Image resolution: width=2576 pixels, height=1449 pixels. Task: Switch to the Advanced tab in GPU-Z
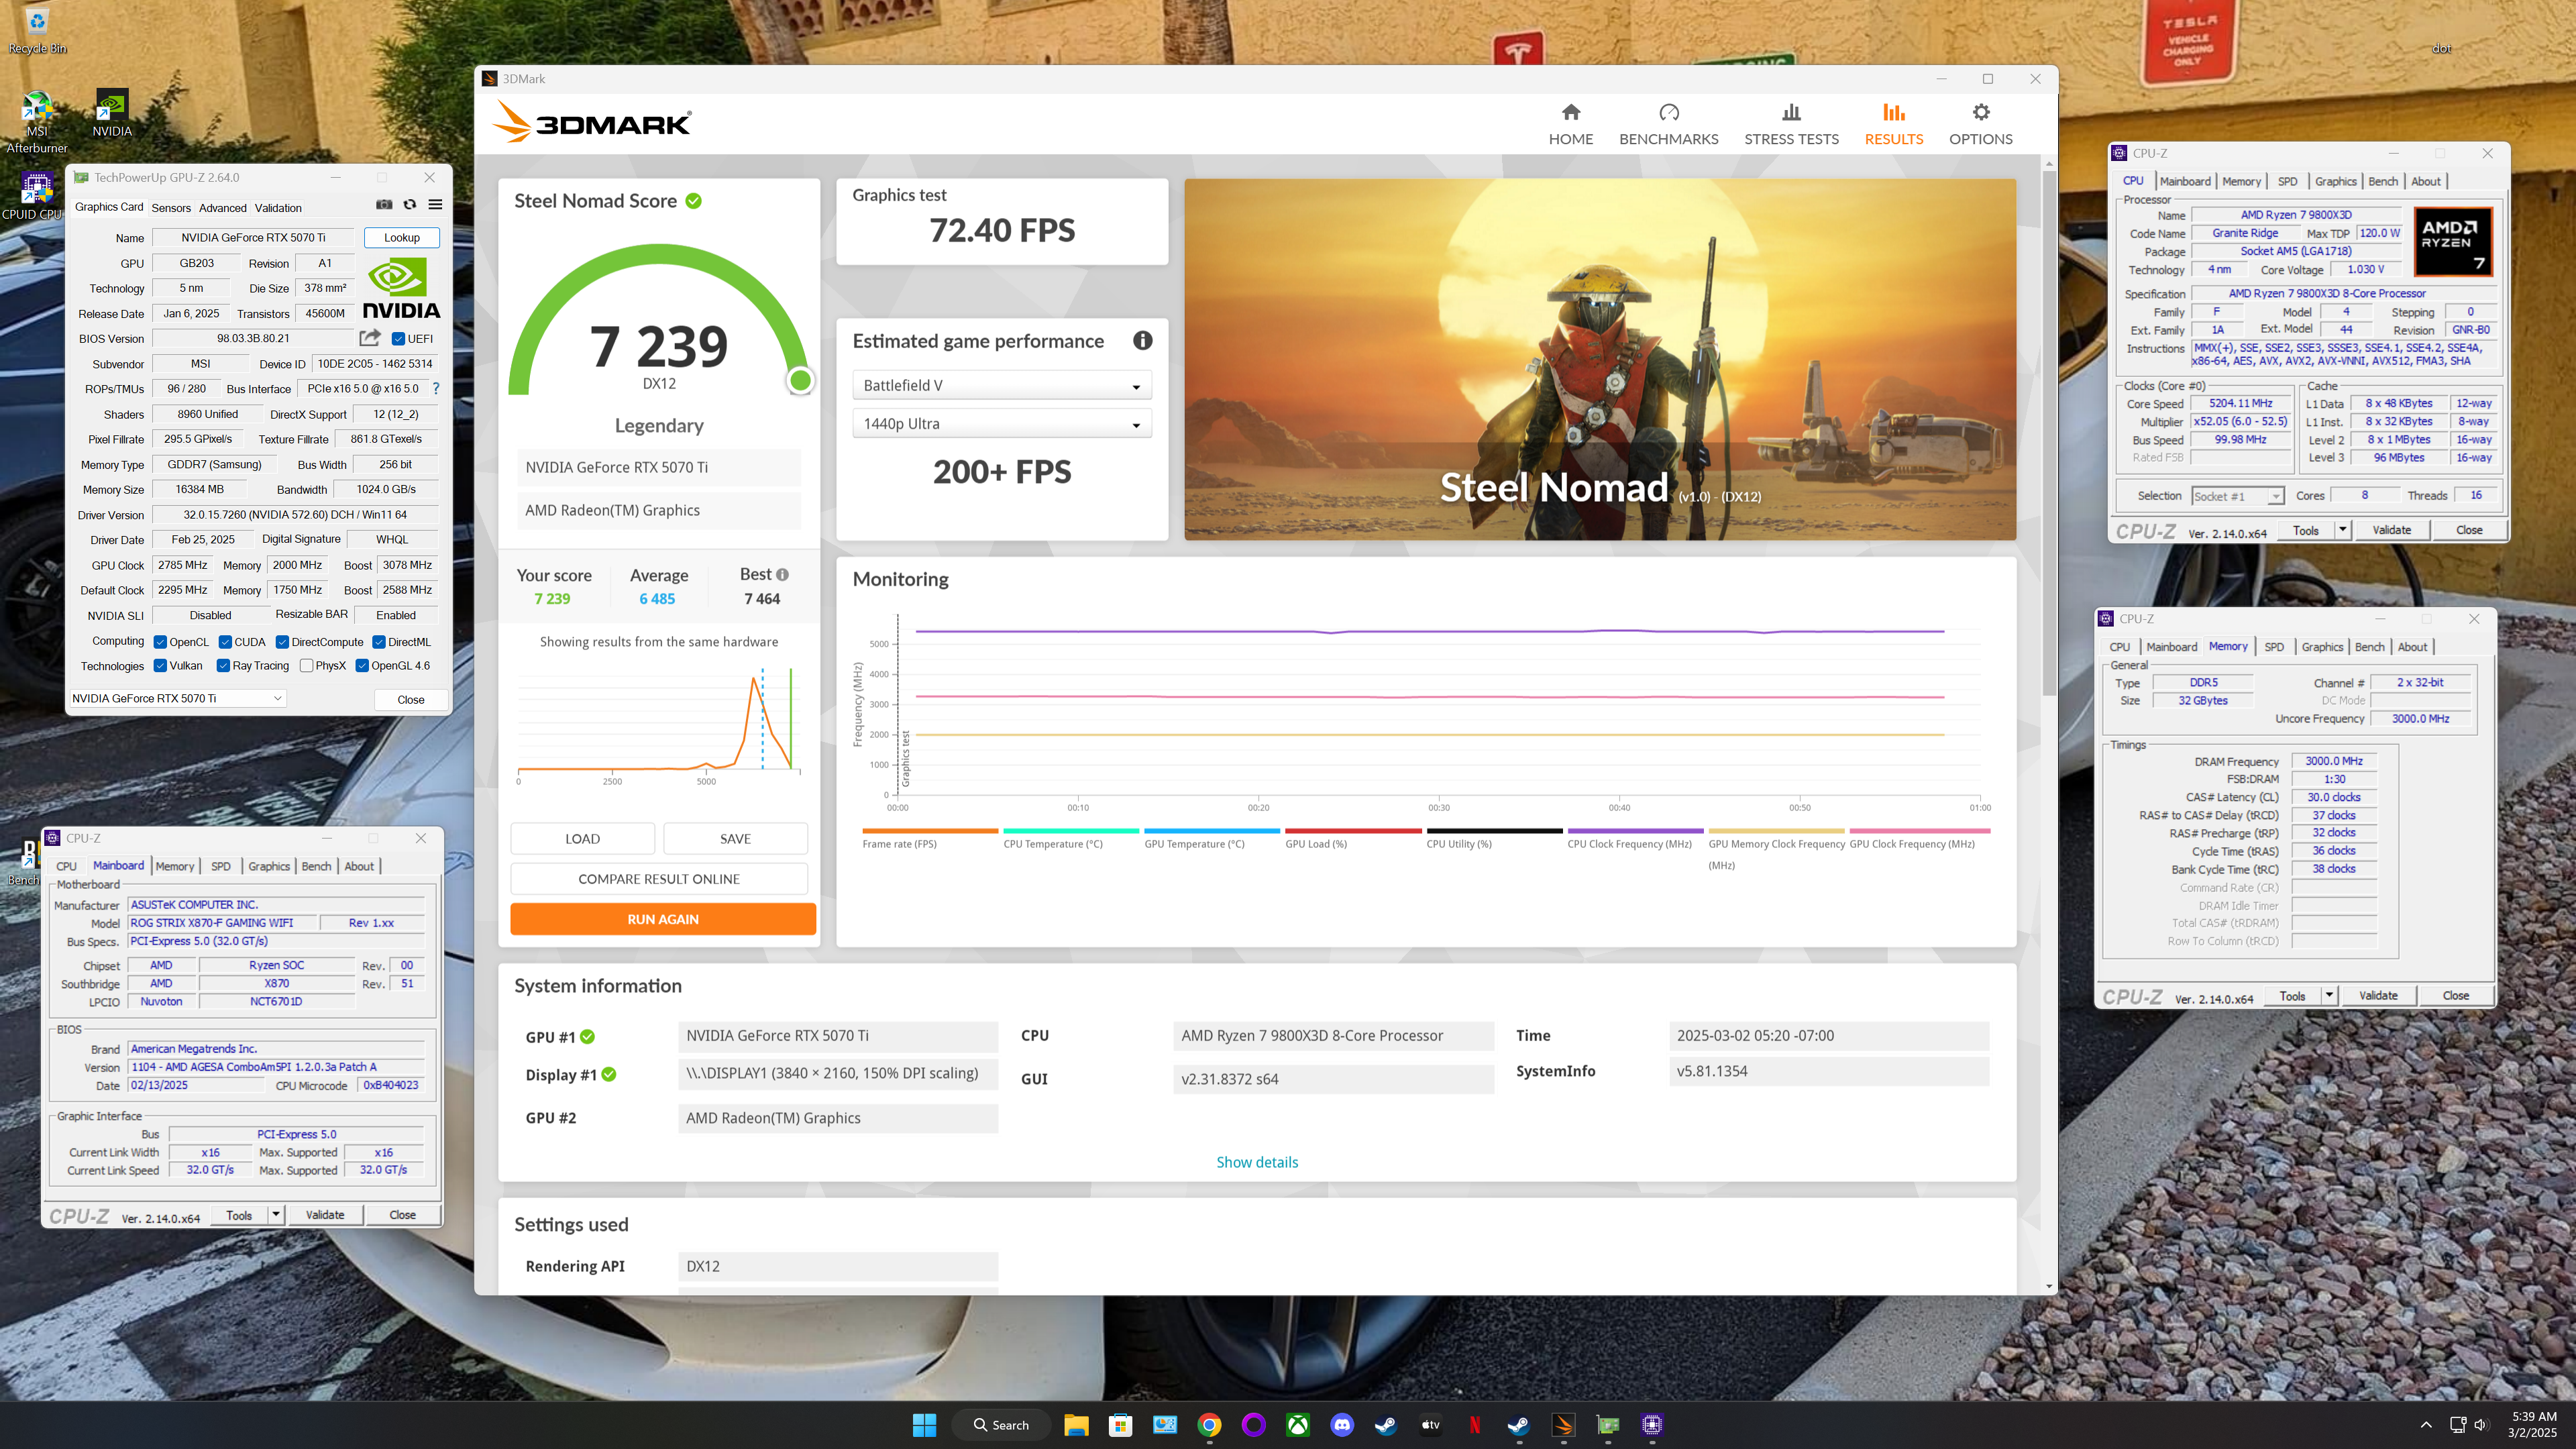[x=222, y=208]
